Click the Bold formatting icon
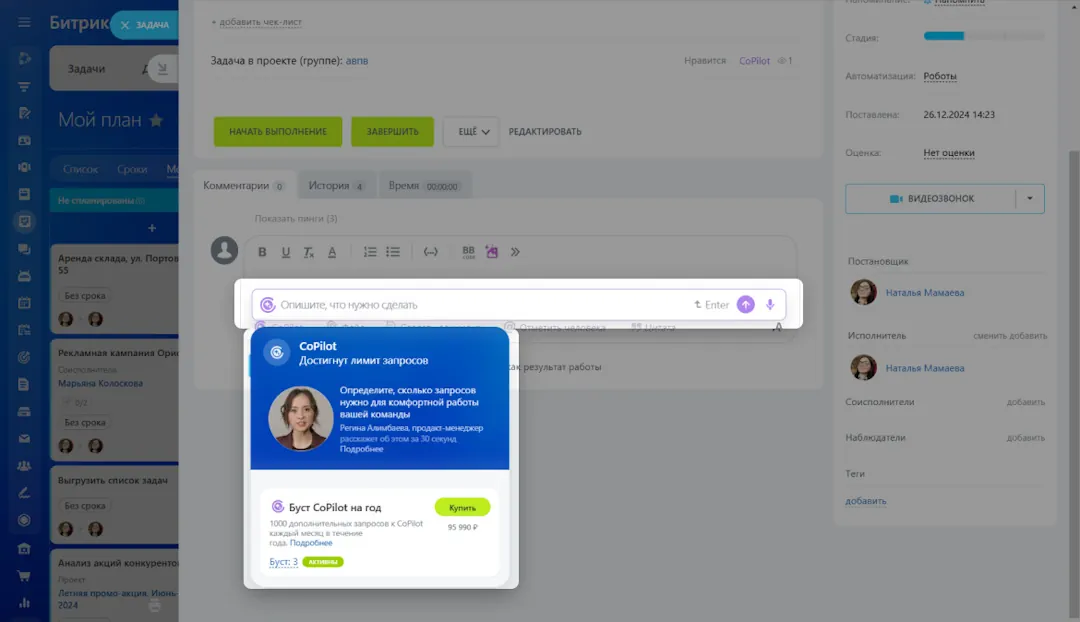1080x622 pixels. (x=262, y=252)
